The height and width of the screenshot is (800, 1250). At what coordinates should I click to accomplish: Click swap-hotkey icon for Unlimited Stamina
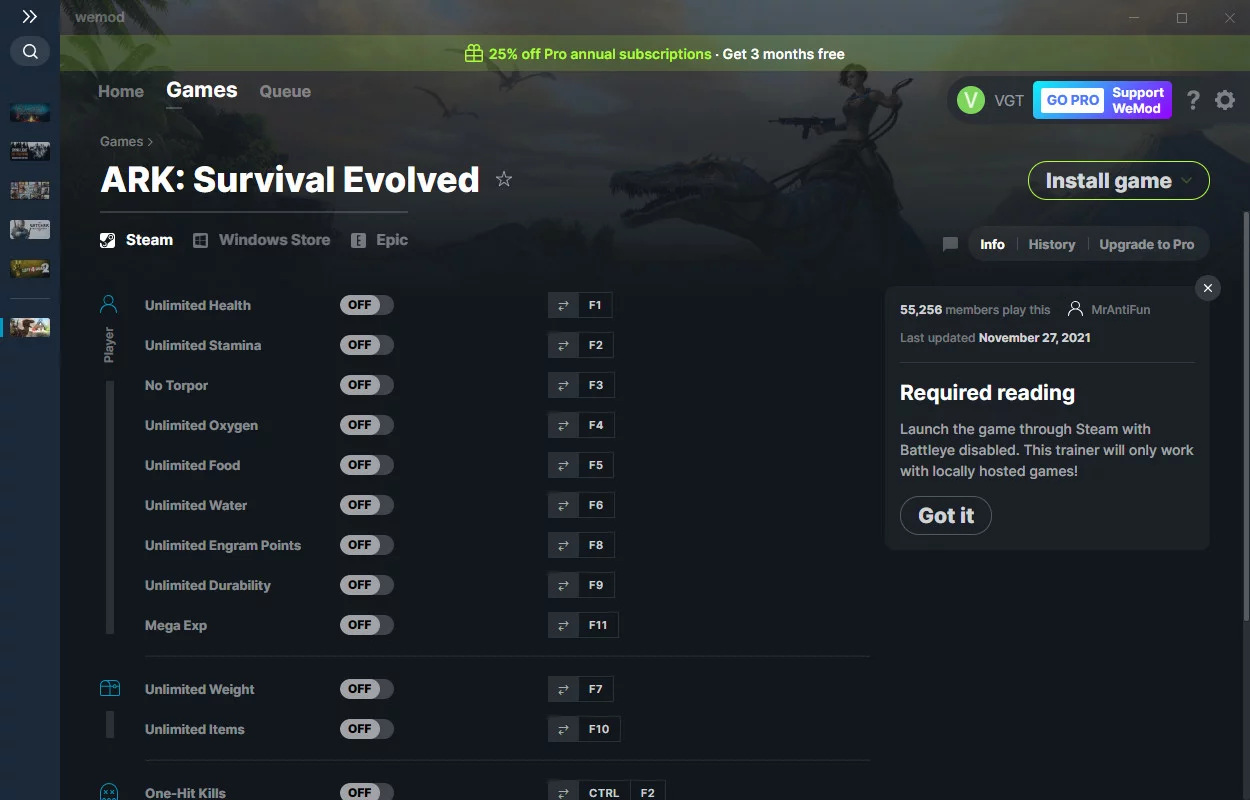tap(563, 345)
